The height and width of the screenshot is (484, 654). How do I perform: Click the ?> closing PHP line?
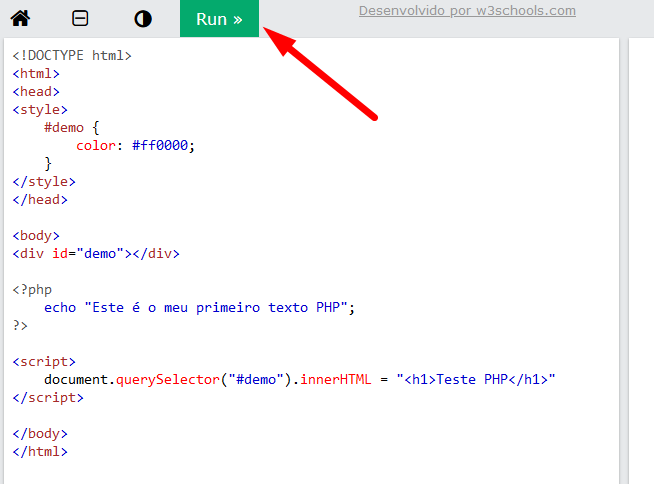pos(20,325)
